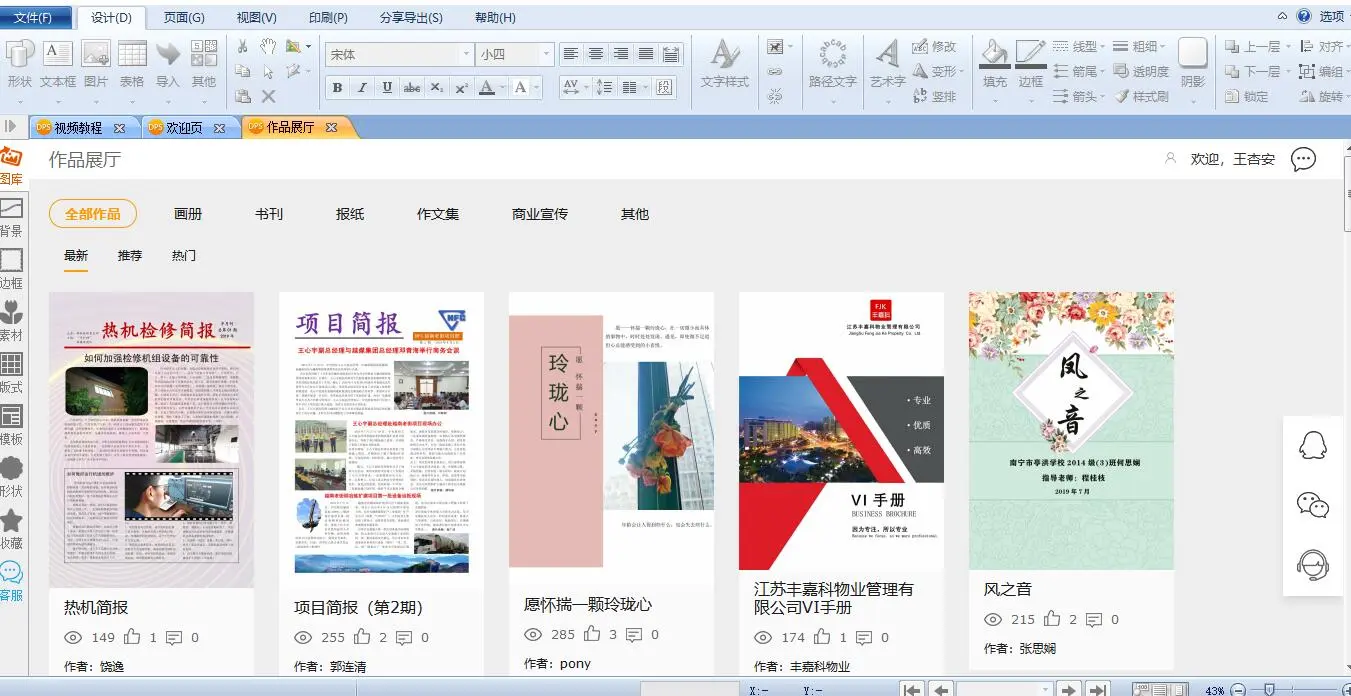1351x696 pixels.
Task: Click the Fill bucket icon
Action: [x=994, y=55]
